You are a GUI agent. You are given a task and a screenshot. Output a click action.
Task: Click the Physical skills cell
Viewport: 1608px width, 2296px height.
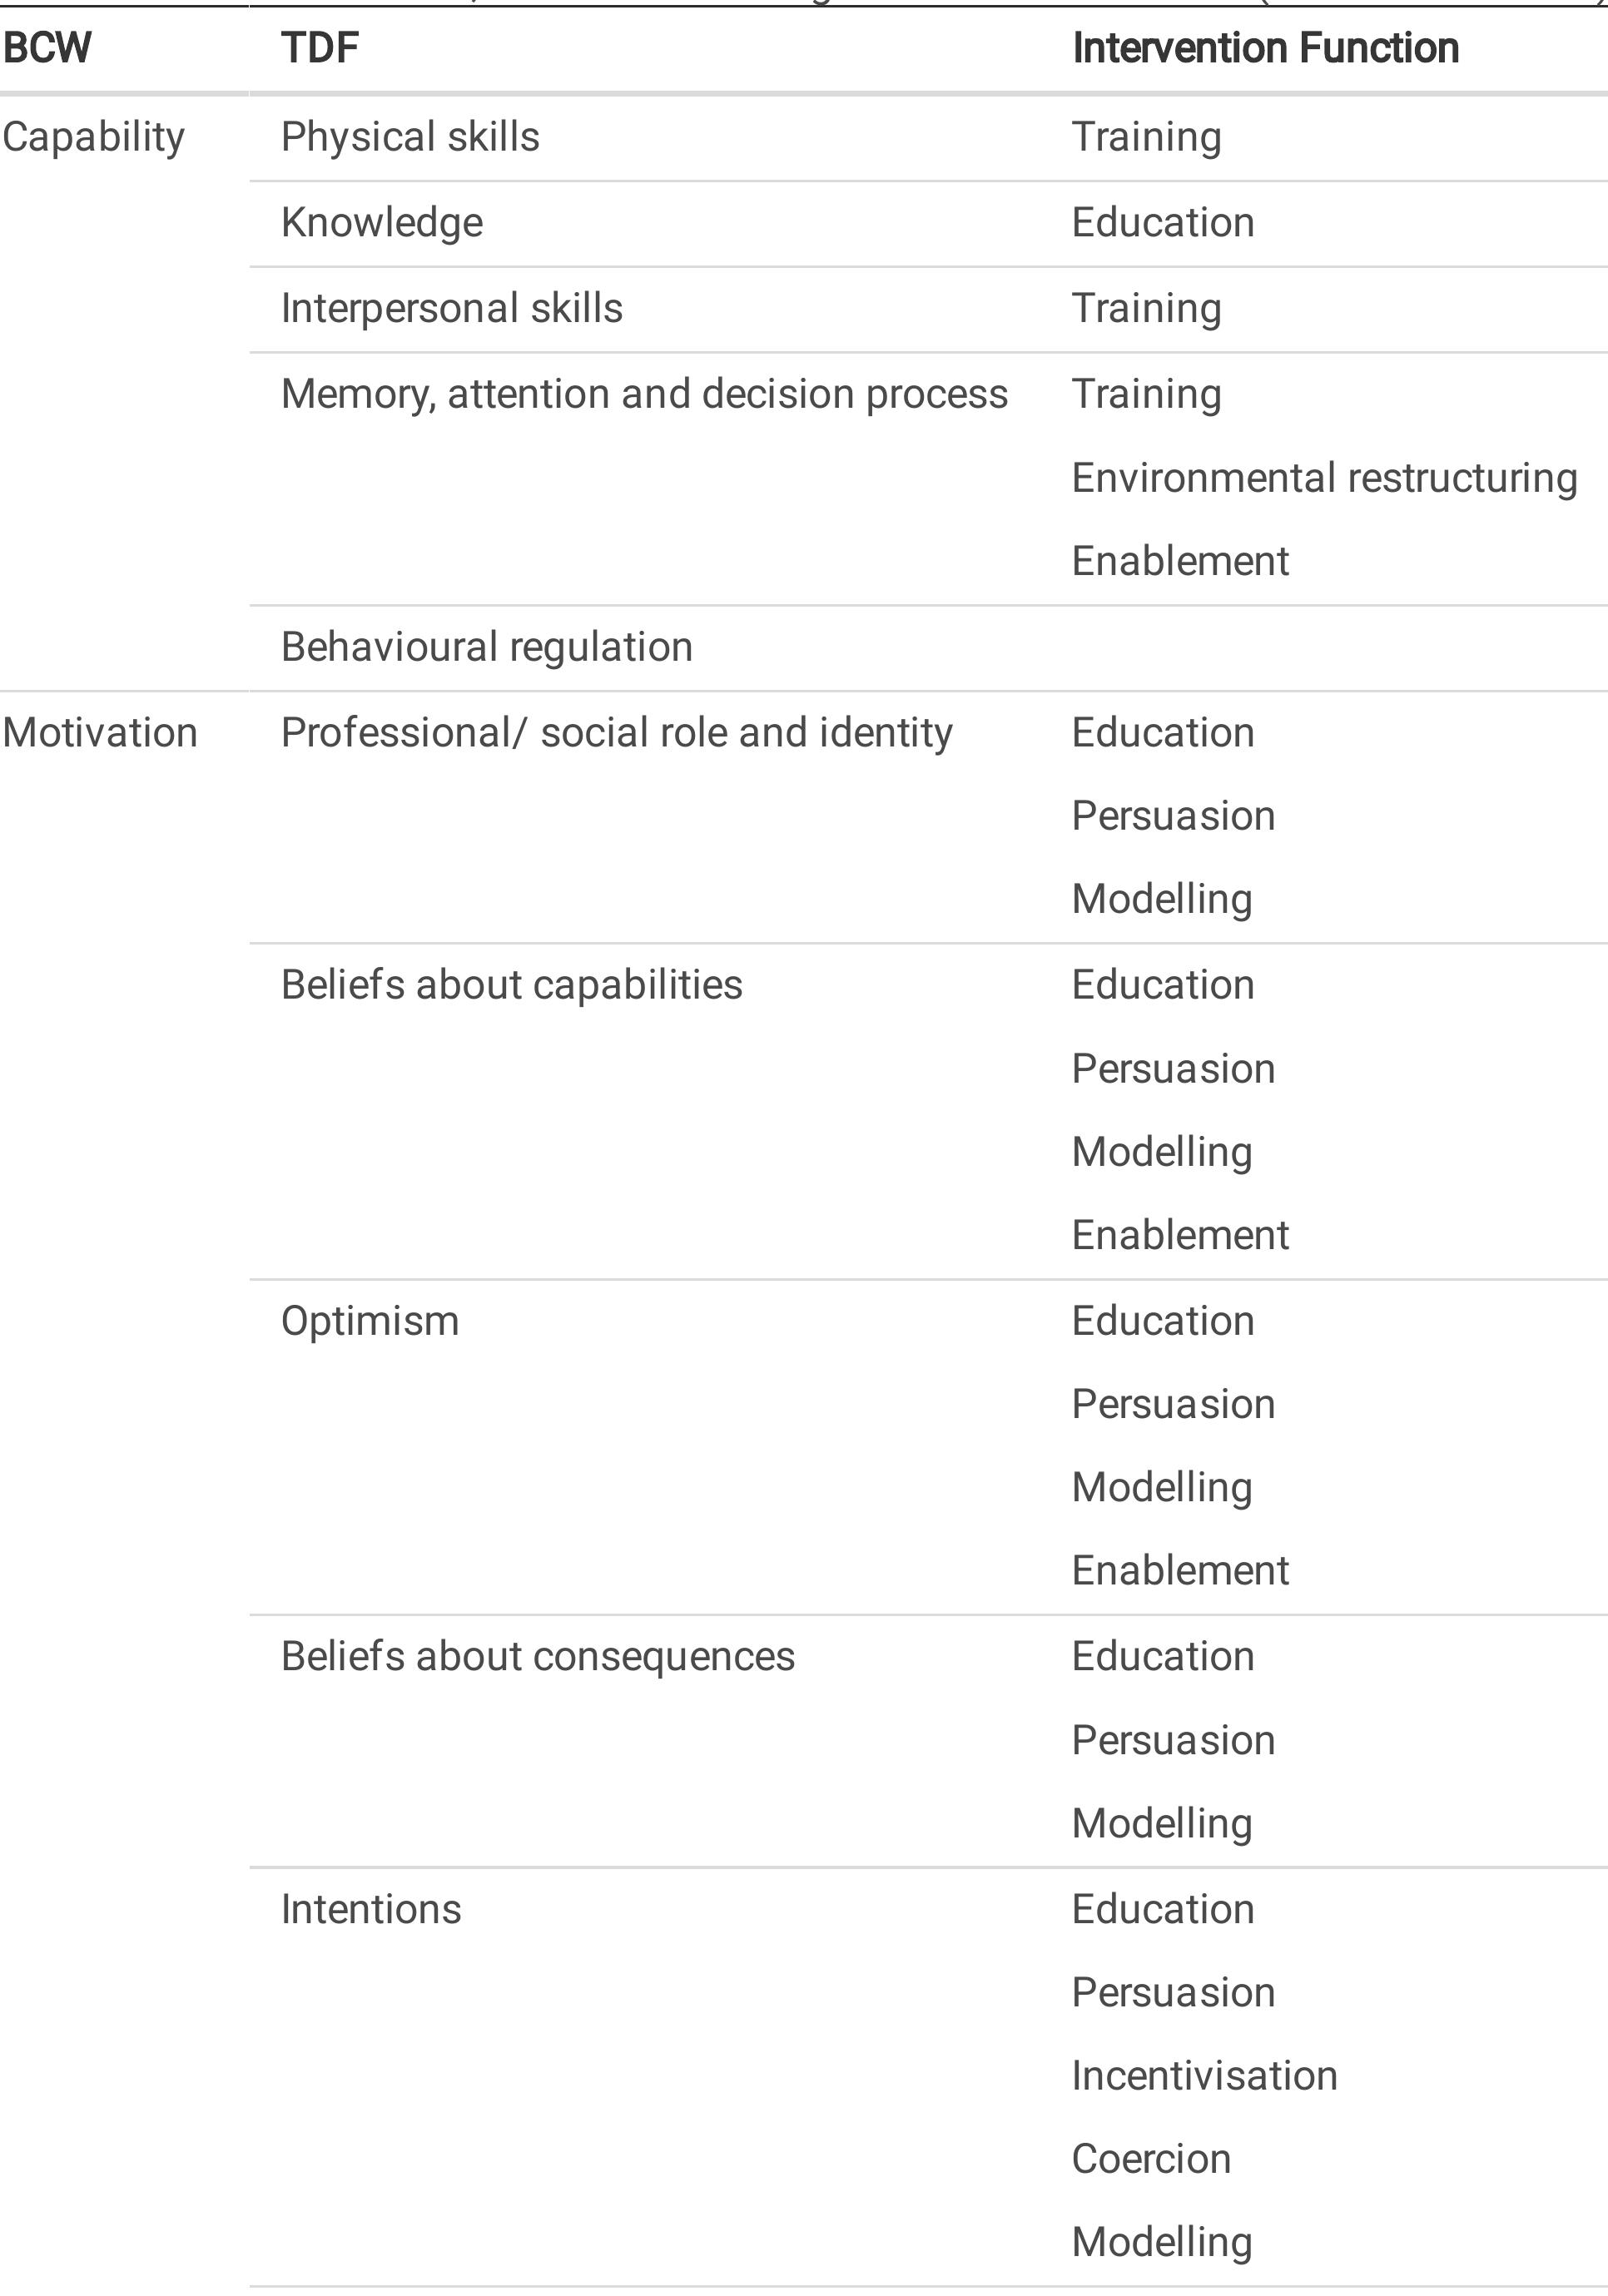410,137
